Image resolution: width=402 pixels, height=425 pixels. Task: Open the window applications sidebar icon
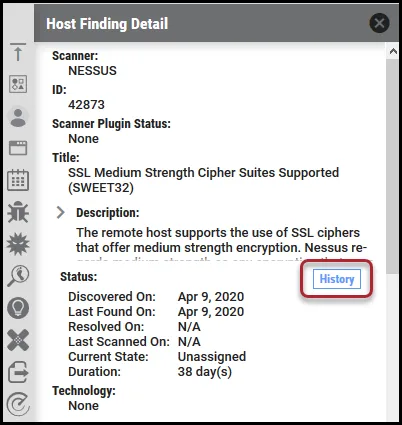18,148
